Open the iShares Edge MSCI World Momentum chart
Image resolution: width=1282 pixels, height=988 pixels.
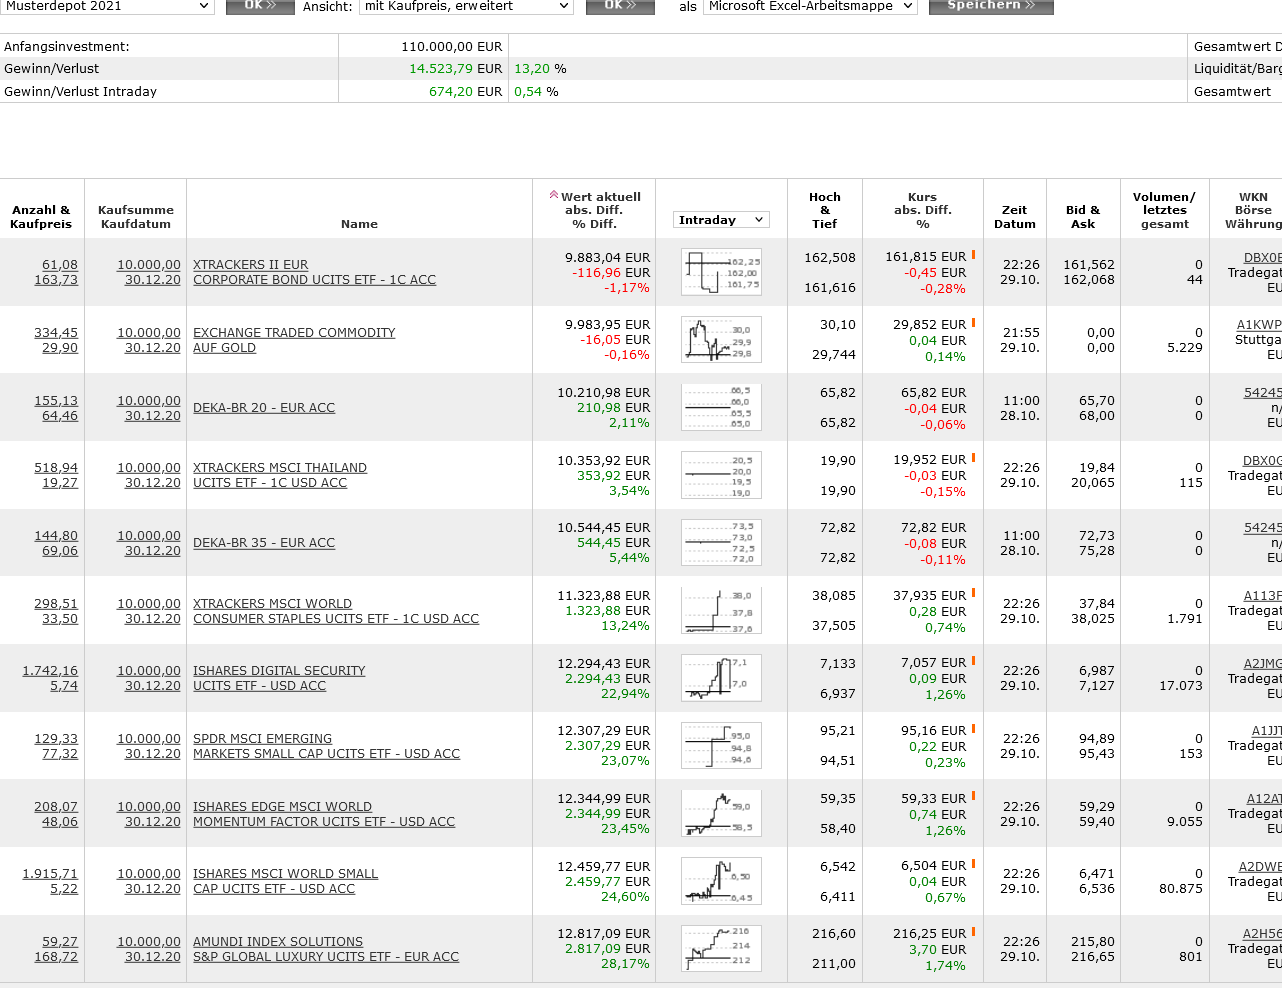[x=721, y=813]
